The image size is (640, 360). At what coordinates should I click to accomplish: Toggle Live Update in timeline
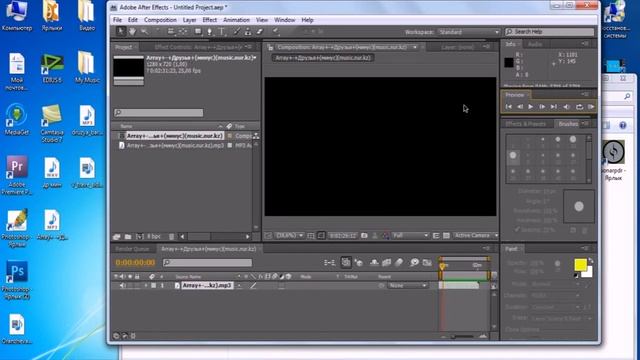point(346,262)
